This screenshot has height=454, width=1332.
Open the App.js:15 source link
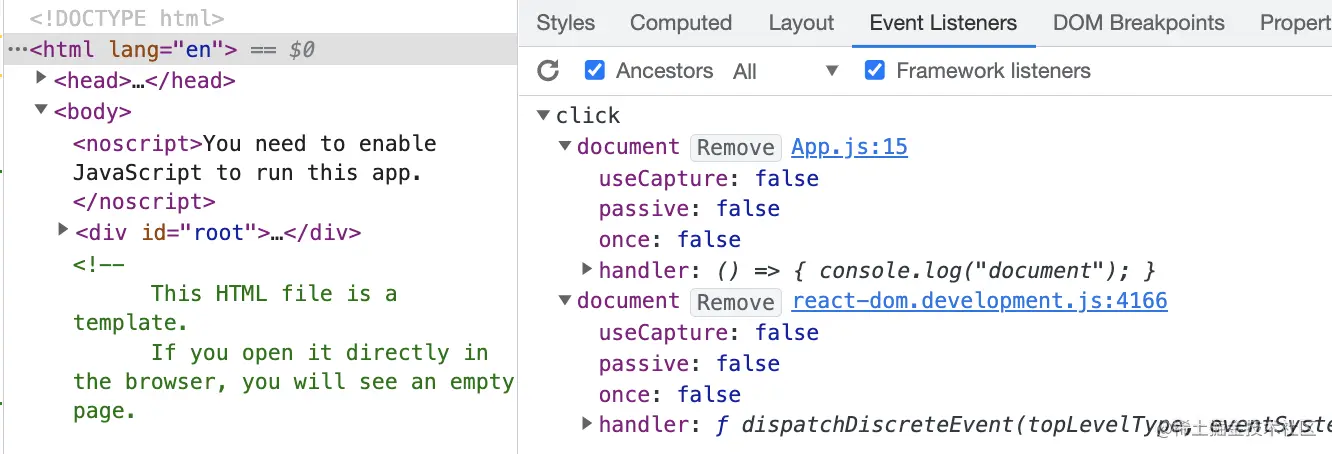(x=849, y=147)
